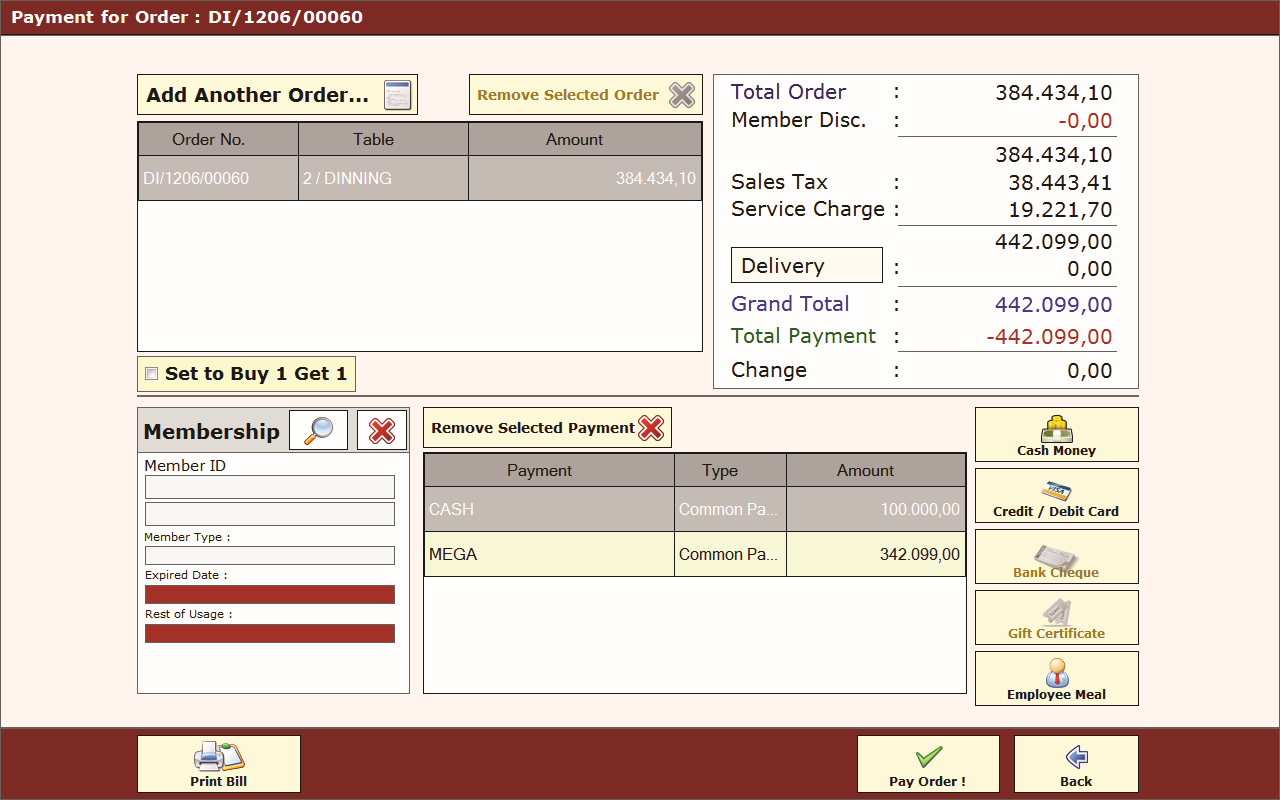Click the Expired Date red field

click(x=270, y=594)
